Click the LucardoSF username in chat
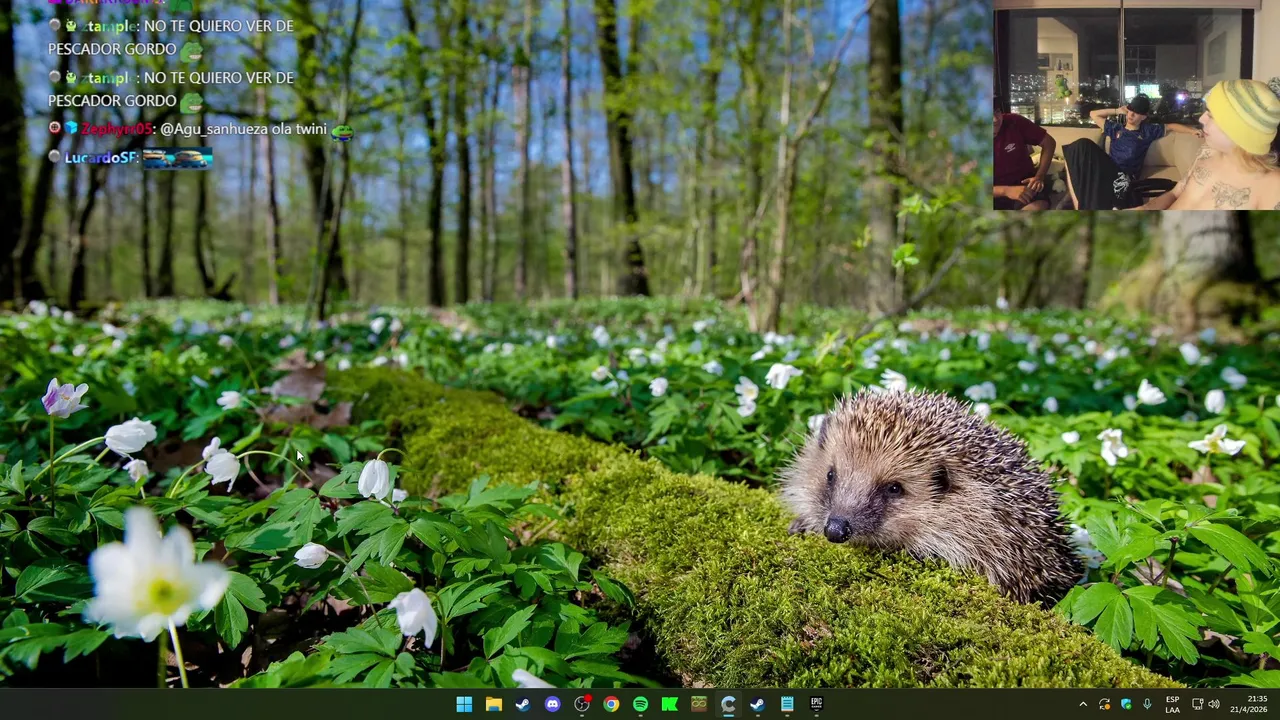The image size is (1280, 720). tap(101, 158)
